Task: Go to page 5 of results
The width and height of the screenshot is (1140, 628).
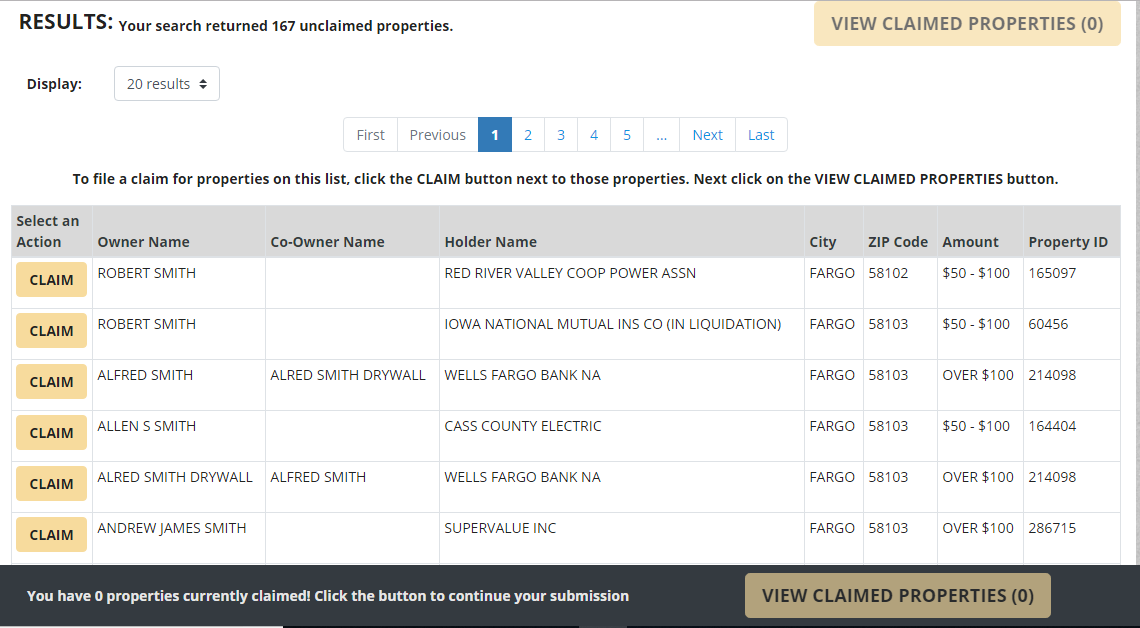Action: (627, 134)
